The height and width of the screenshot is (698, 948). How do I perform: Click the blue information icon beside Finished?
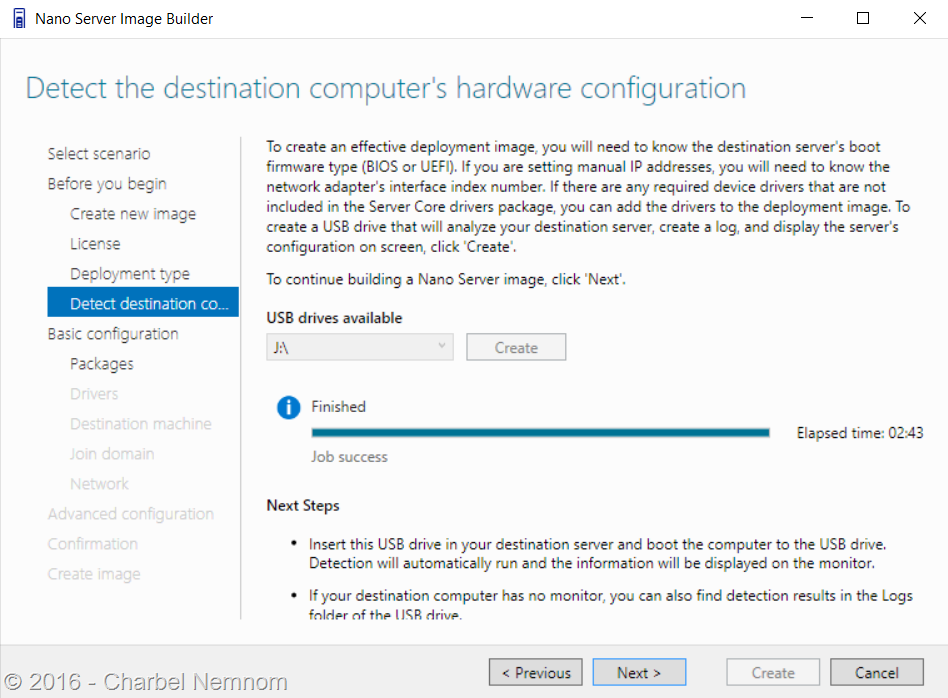288,408
